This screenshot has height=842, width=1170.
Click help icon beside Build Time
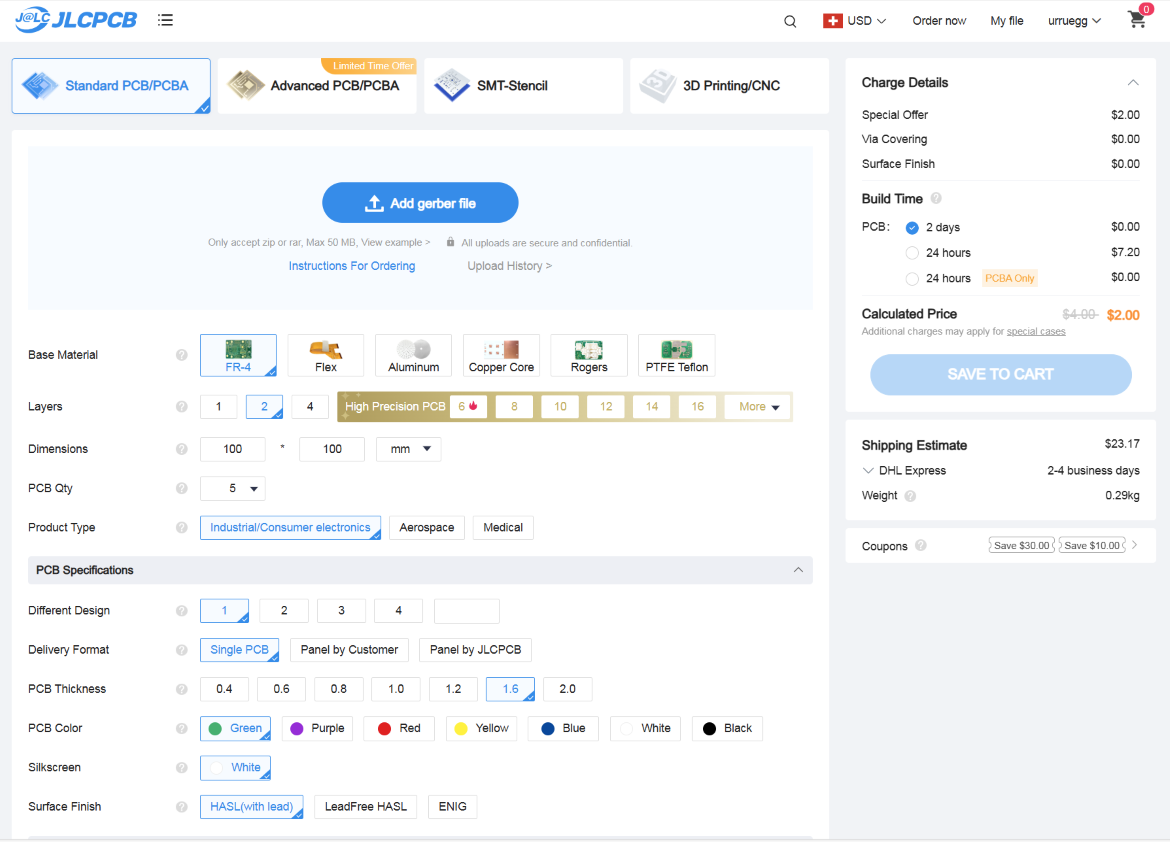pos(936,198)
